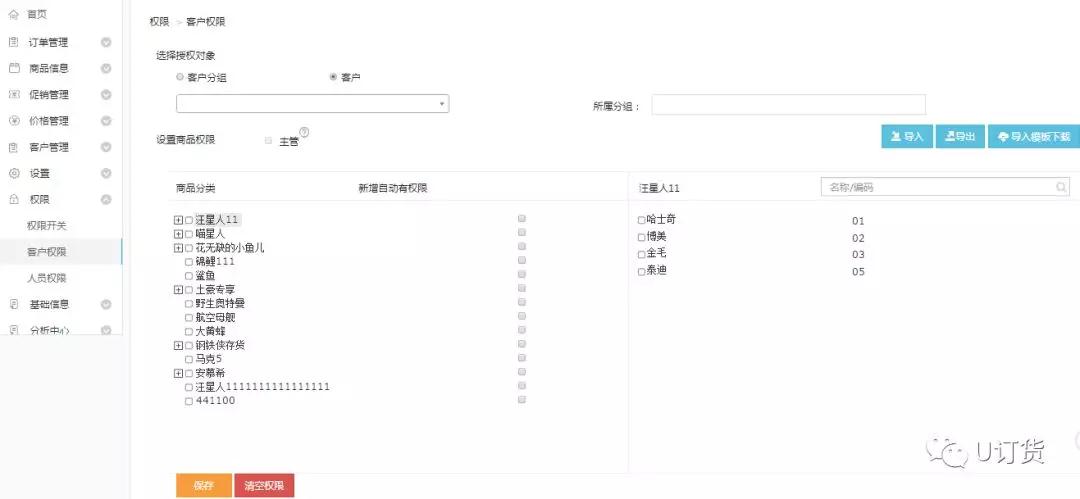
Task: Click the red 清空权限 button
Action: (x=264, y=485)
